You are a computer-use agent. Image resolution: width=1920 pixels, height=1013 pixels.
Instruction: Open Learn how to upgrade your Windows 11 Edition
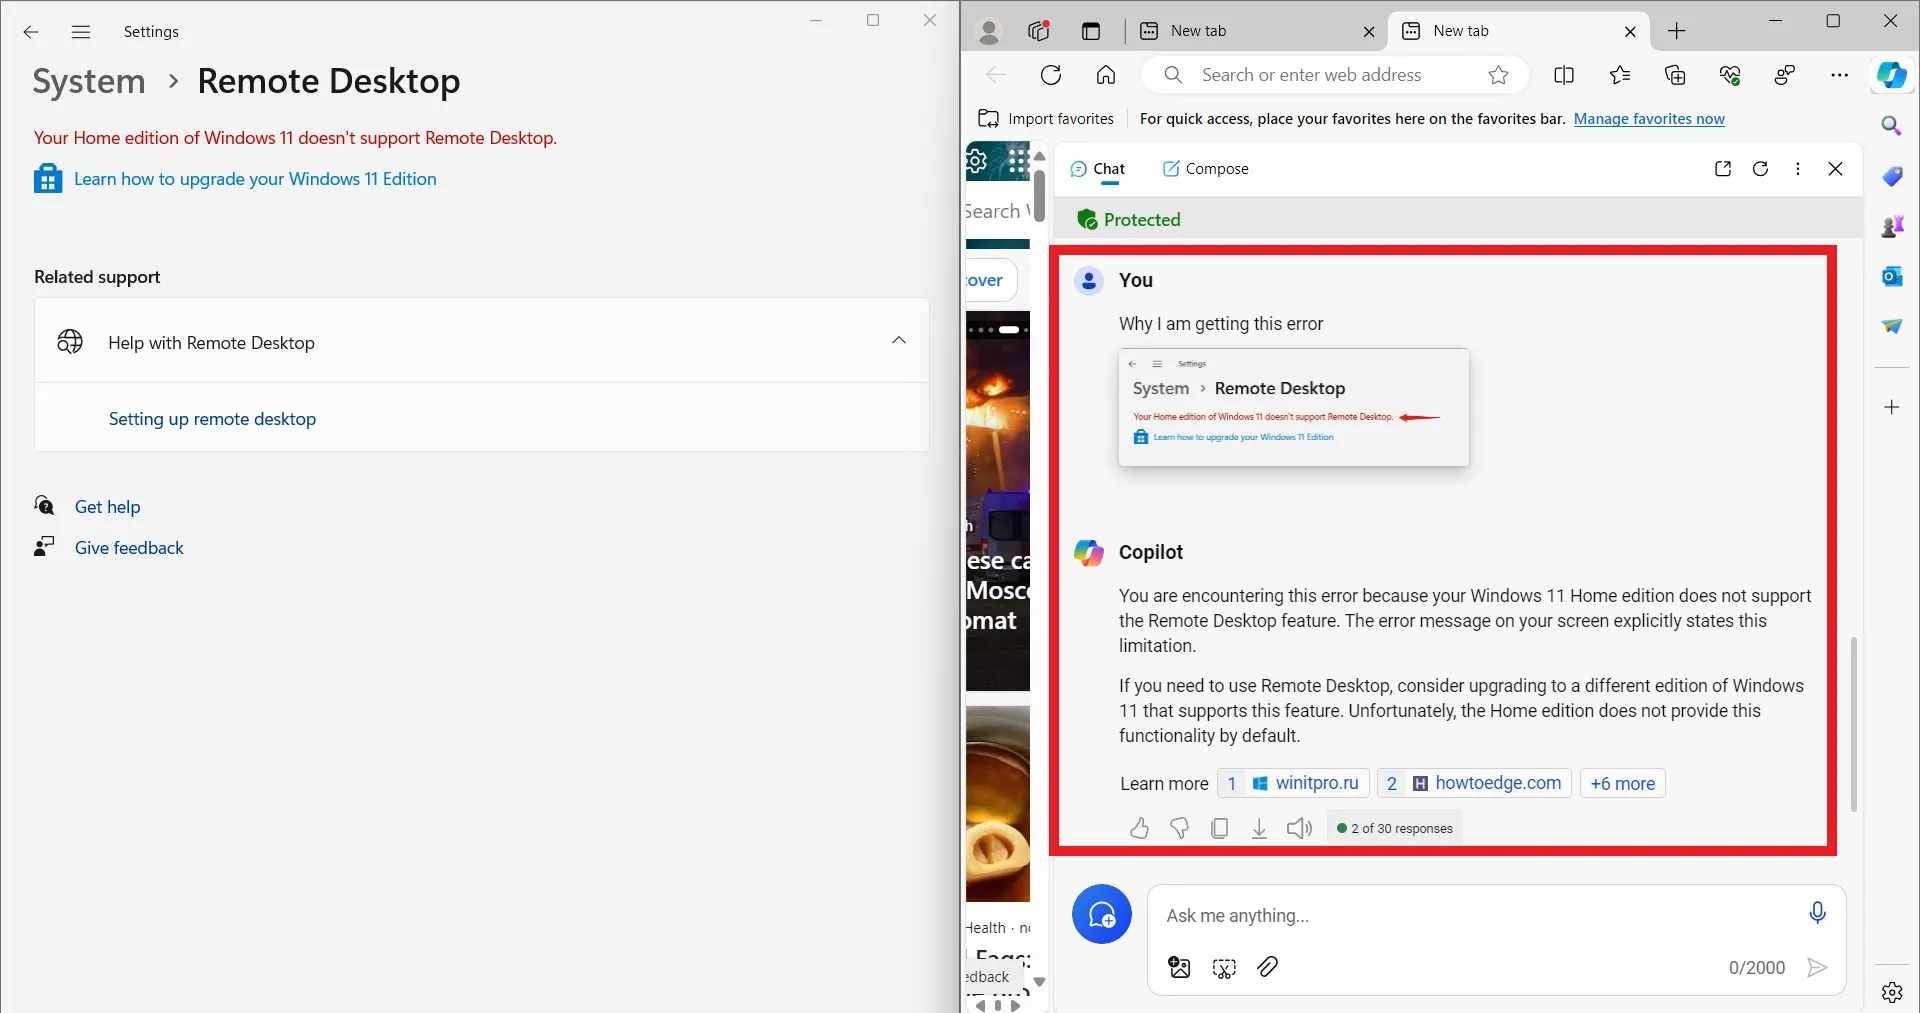(x=256, y=180)
